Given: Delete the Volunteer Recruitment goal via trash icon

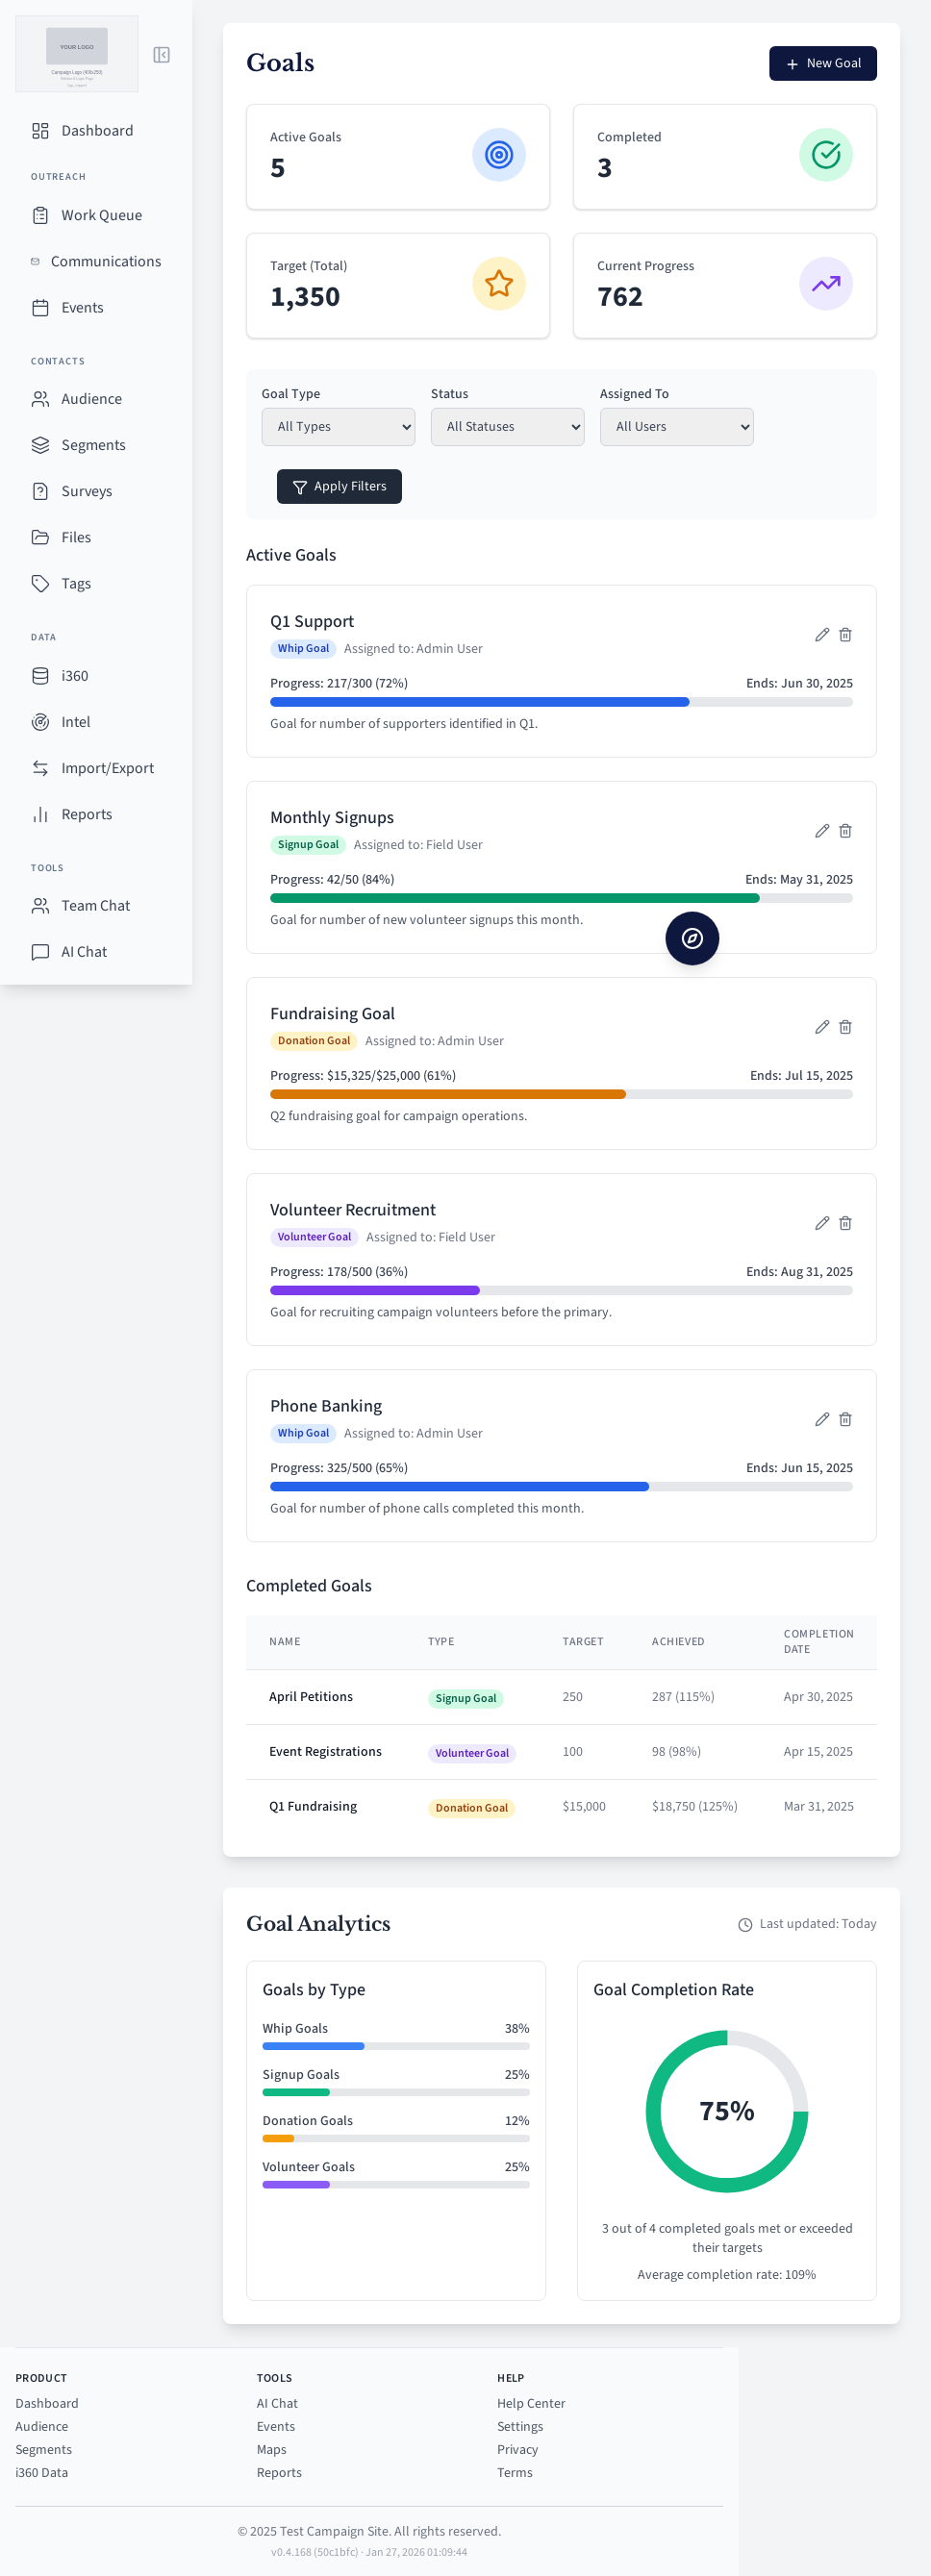Looking at the screenshot, I should (845, 1223).
